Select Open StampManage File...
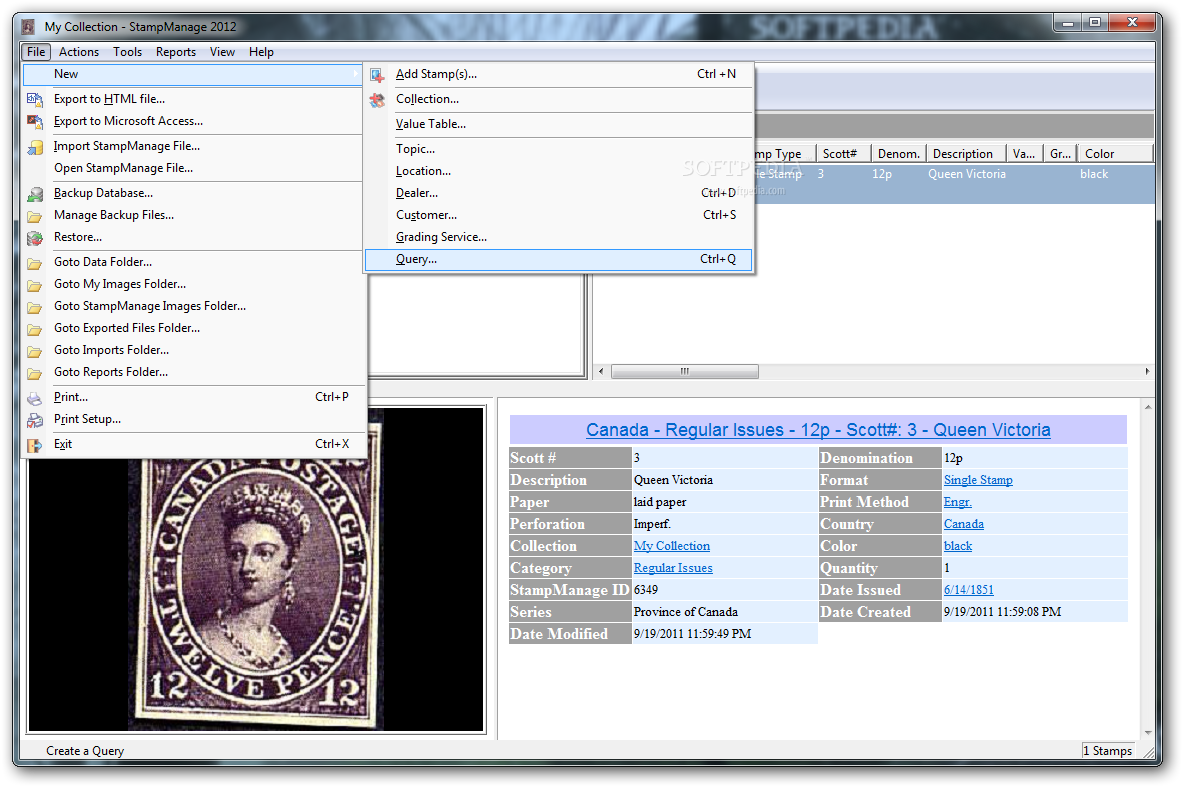The image size is (1183, 787). [193, 168]
